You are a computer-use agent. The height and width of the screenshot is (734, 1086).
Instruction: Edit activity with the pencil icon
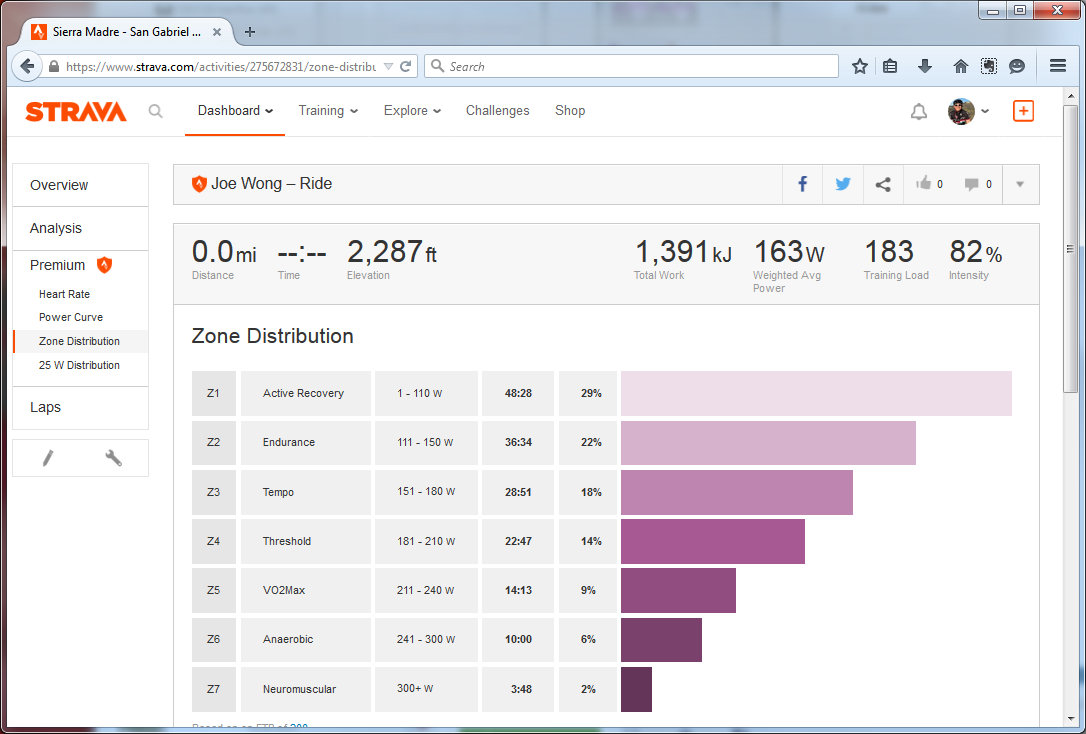pyautogui.click(x=47, y=458)
